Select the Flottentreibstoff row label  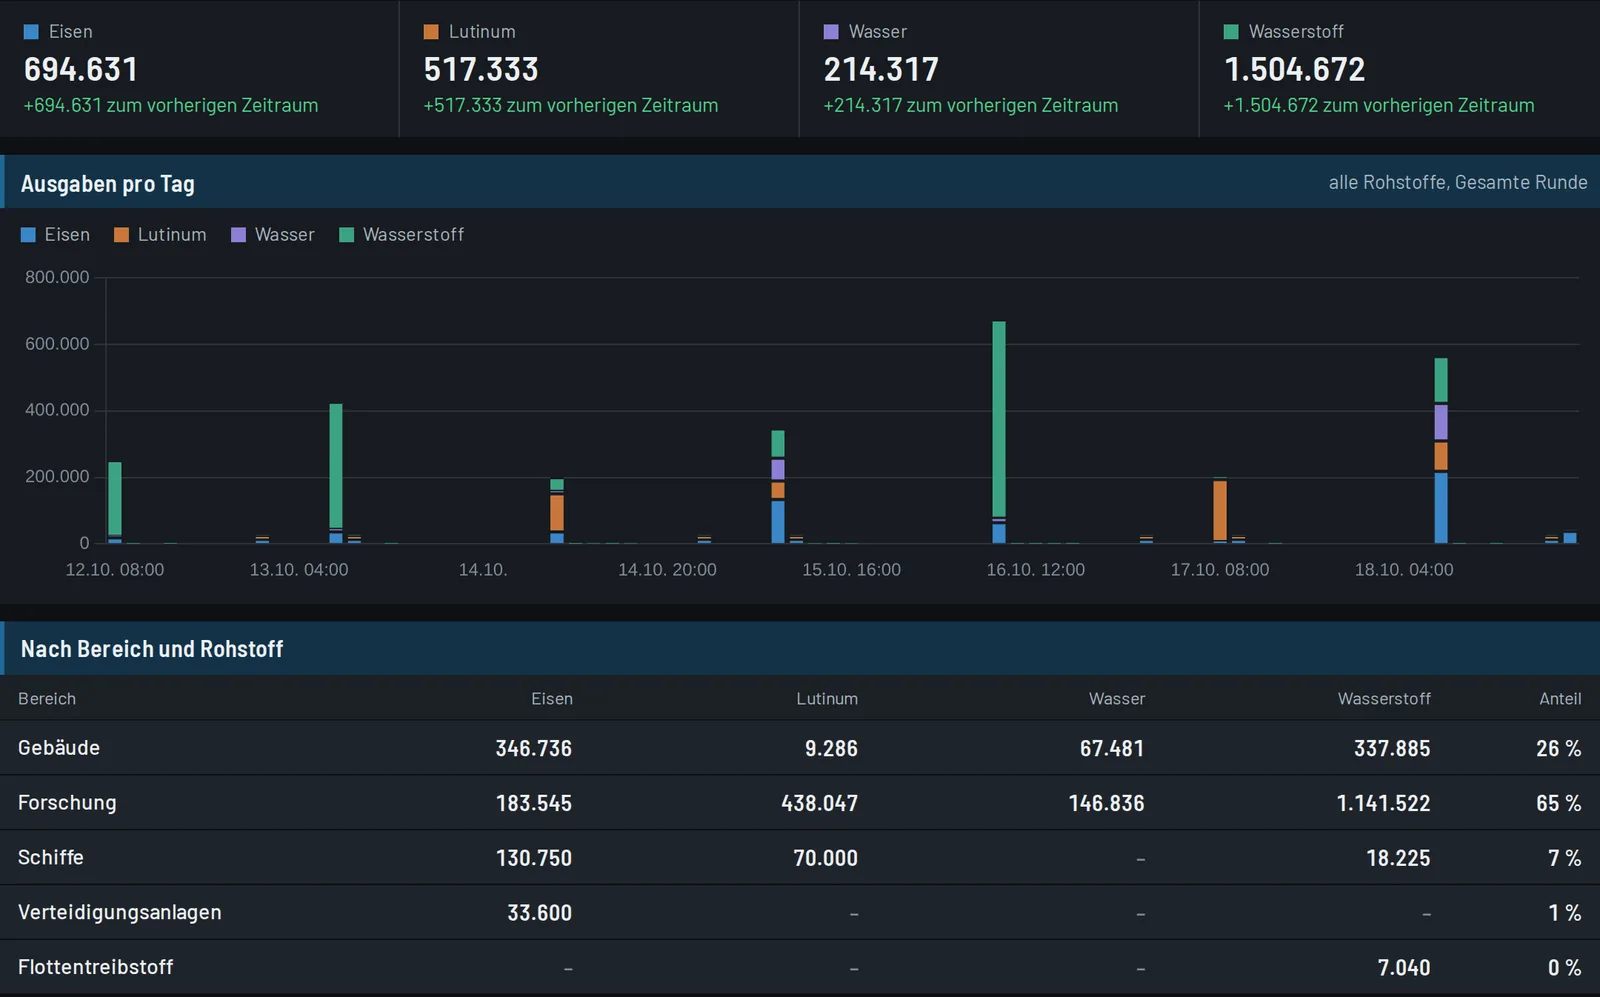96,967
